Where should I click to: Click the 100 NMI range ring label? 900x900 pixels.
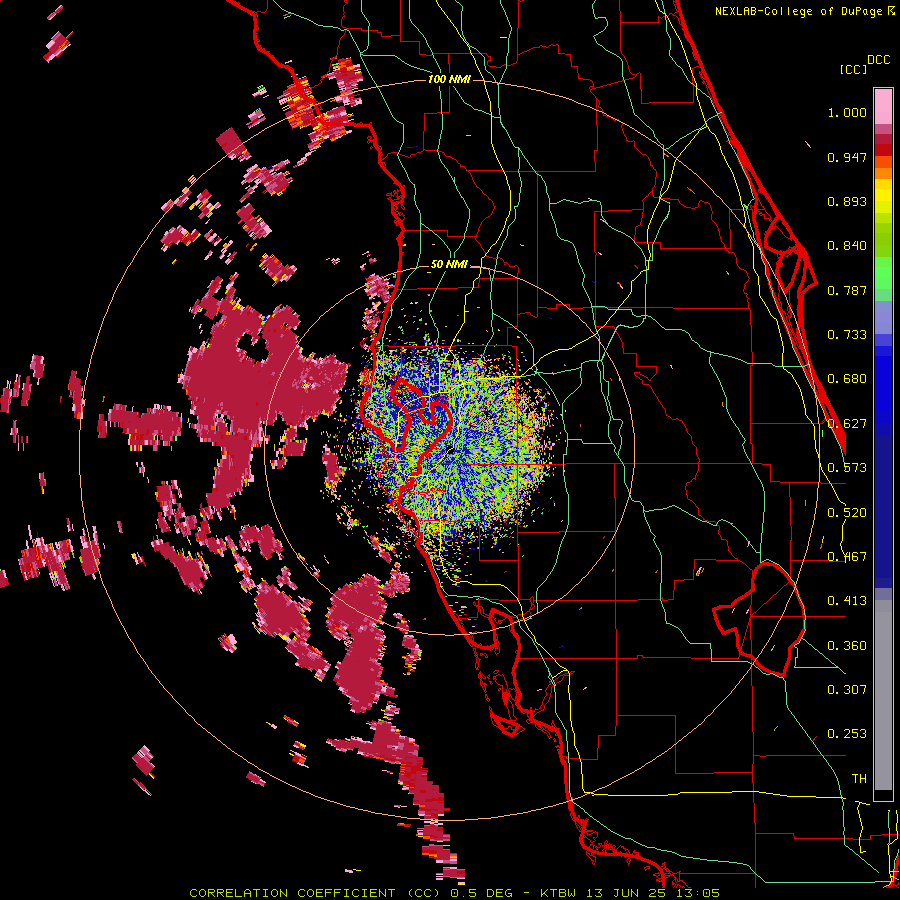(449, 79)
